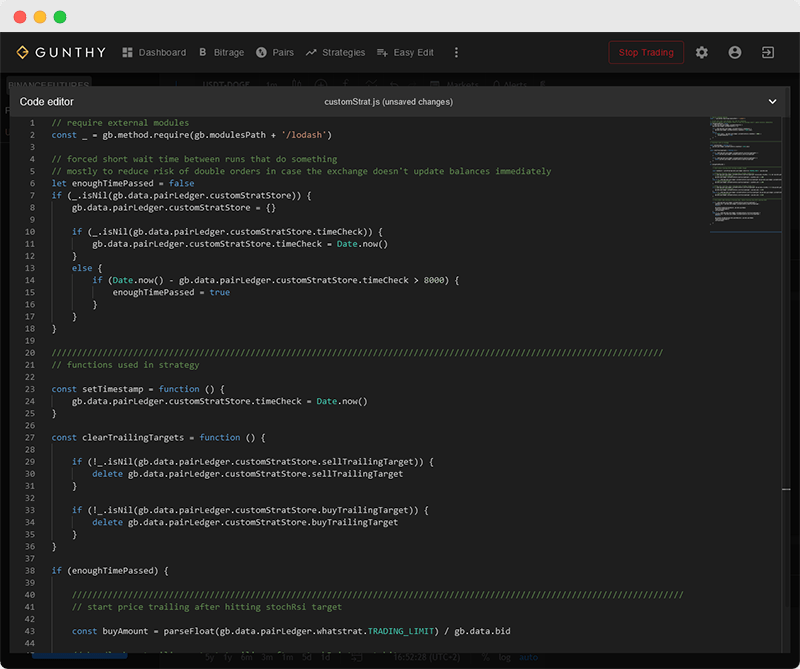Click the '// functions used in strategy' comment
This screenshot has height=669, width=800.
tap(125, 365)
